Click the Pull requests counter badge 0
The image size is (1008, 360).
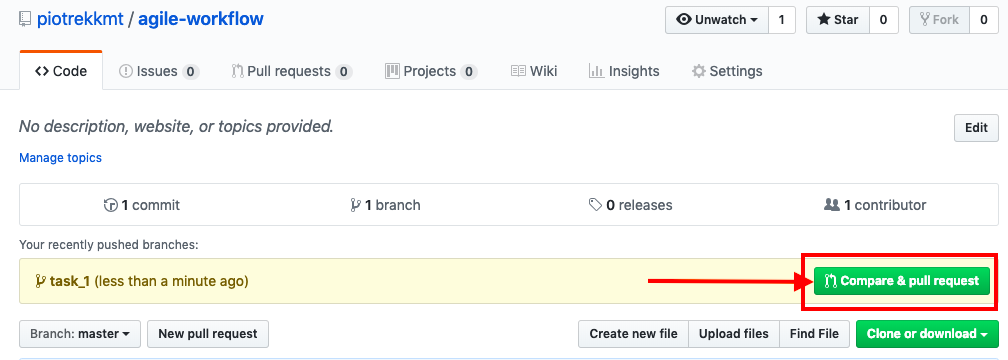point(344,71)
